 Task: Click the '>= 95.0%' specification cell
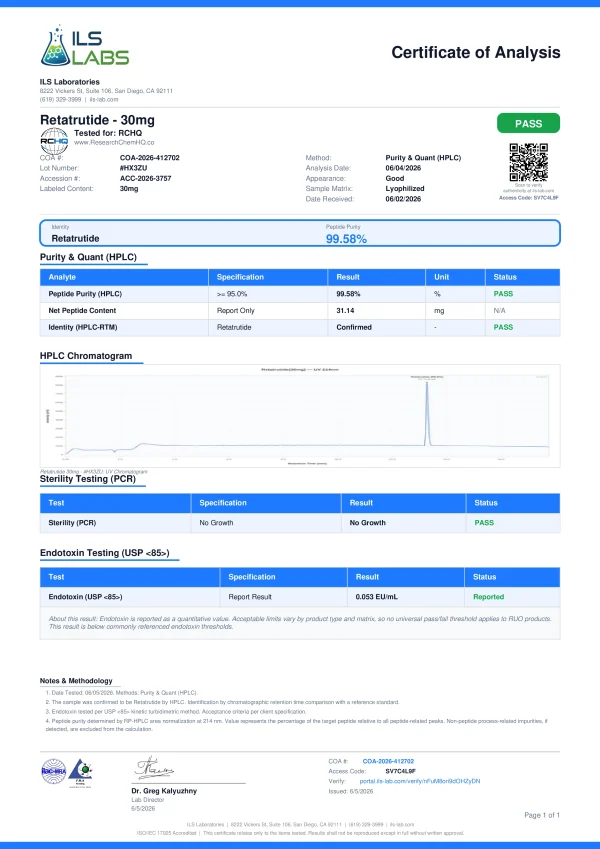[x=232, y=293]
